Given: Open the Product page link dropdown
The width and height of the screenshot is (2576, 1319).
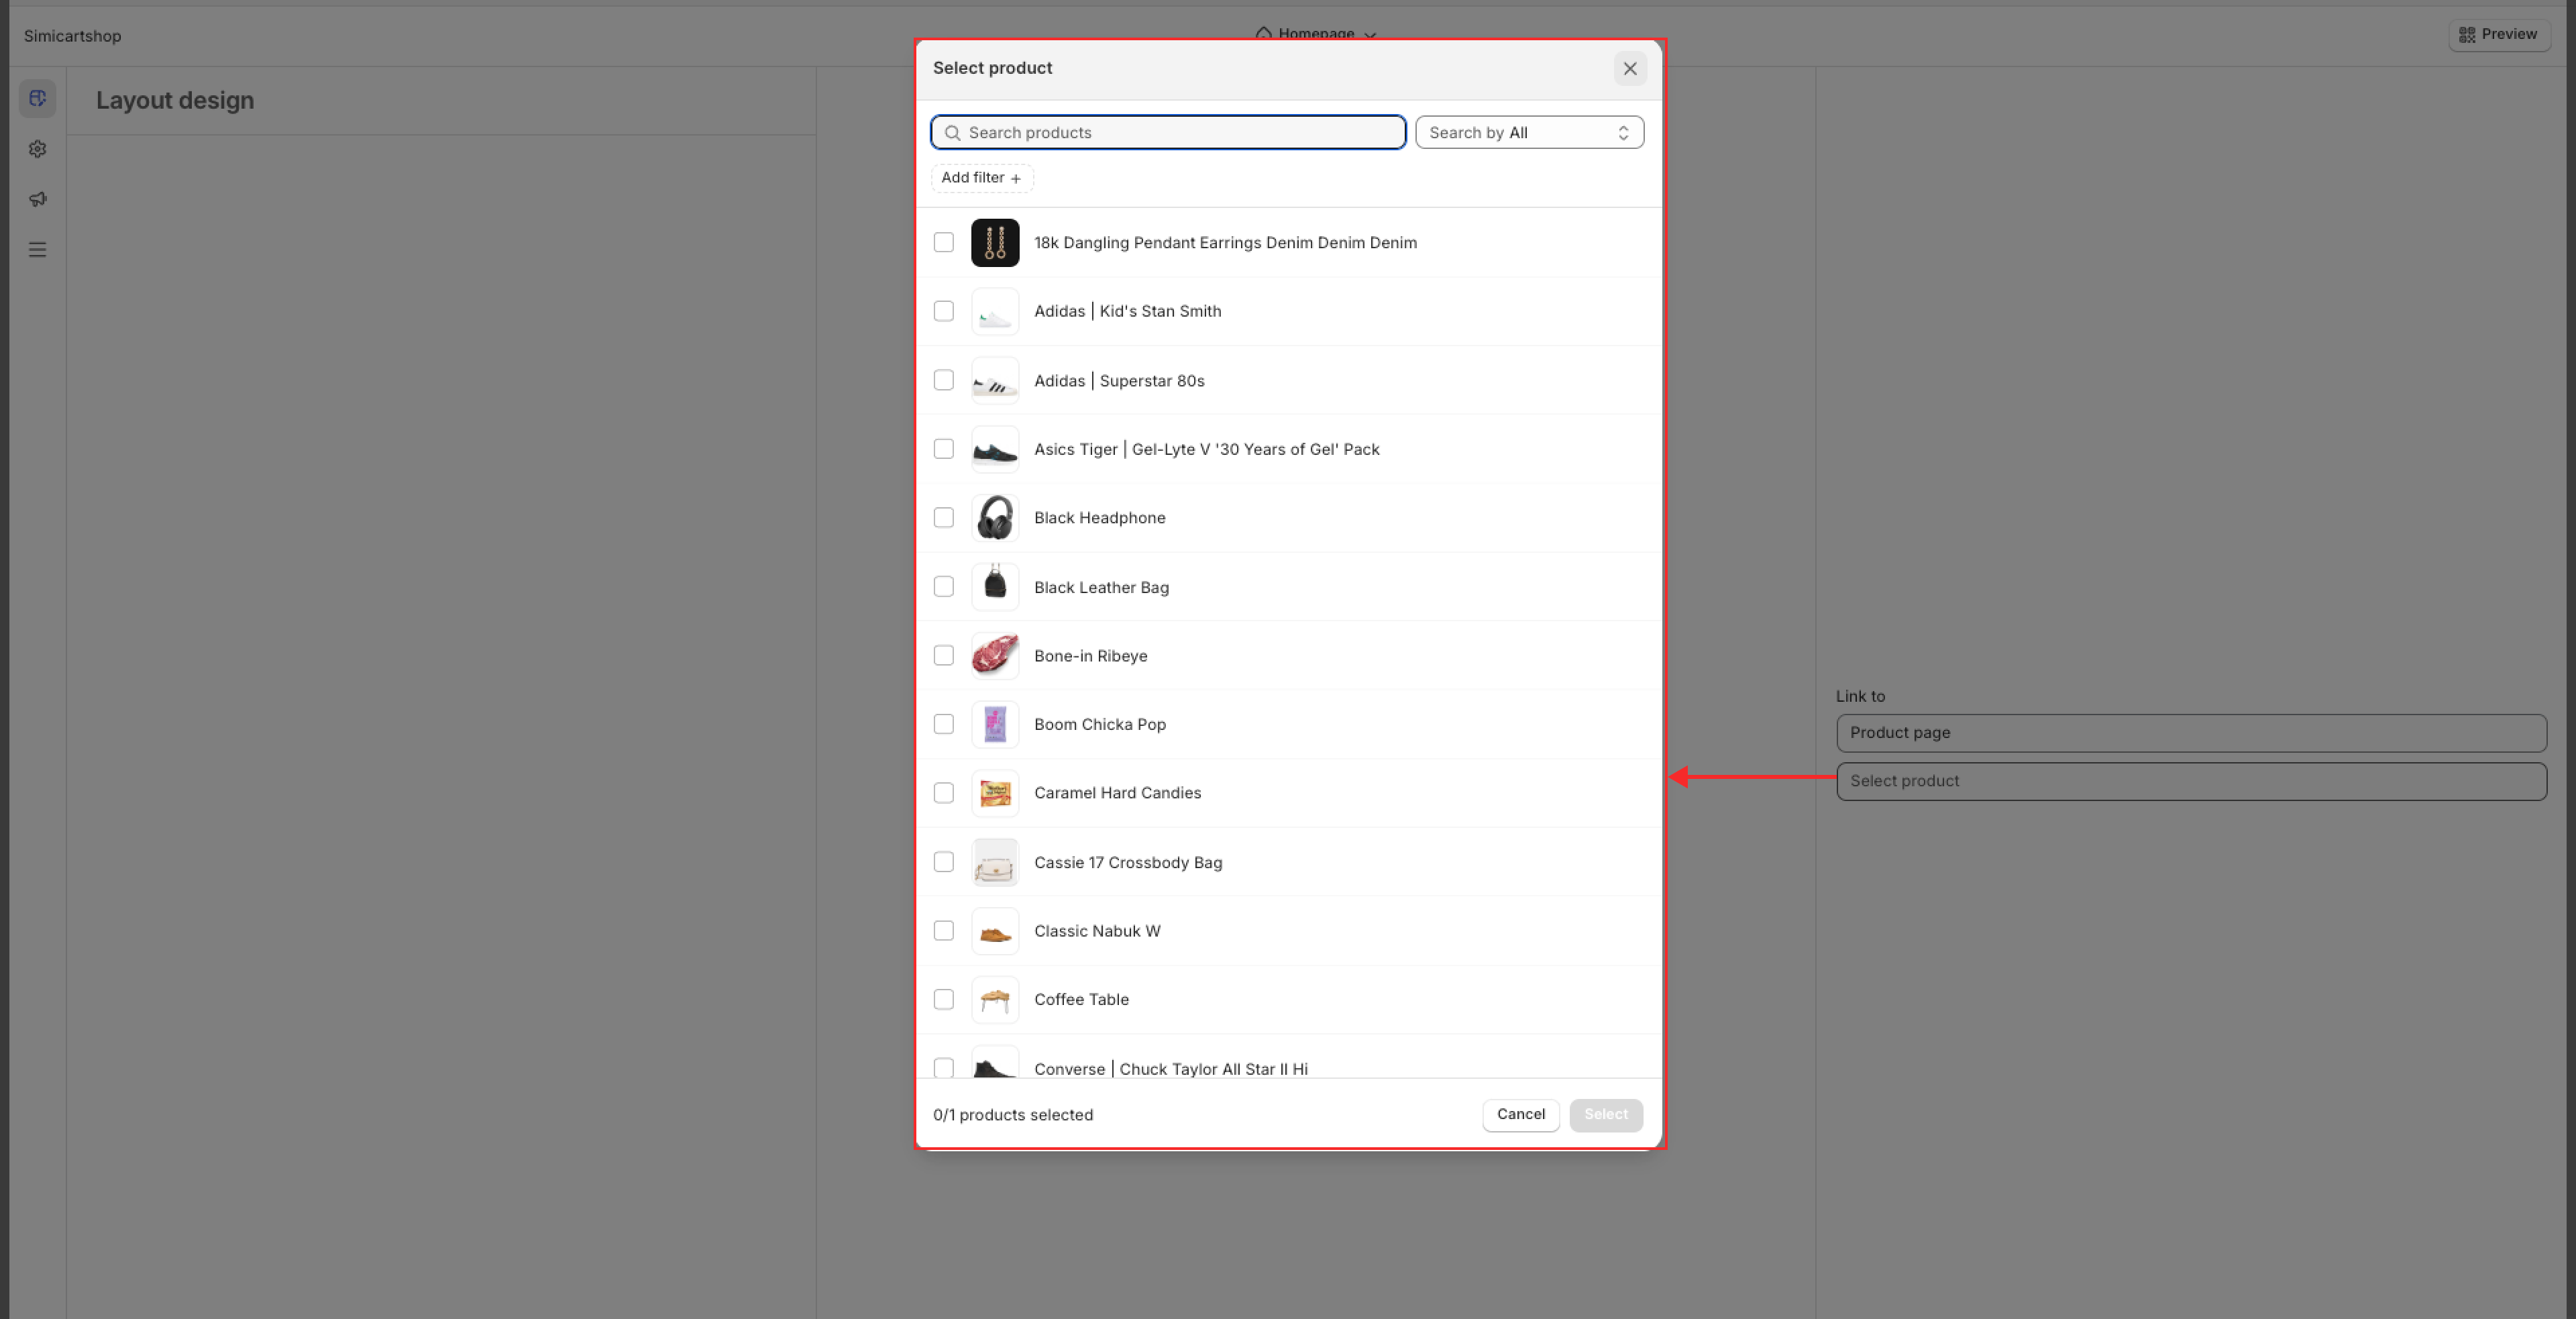Looking at the screenshot, I should tap(2190, 733).
